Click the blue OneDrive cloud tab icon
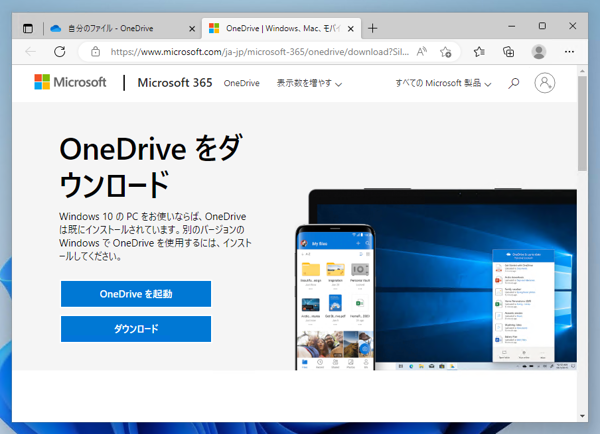 click(56, 28)
